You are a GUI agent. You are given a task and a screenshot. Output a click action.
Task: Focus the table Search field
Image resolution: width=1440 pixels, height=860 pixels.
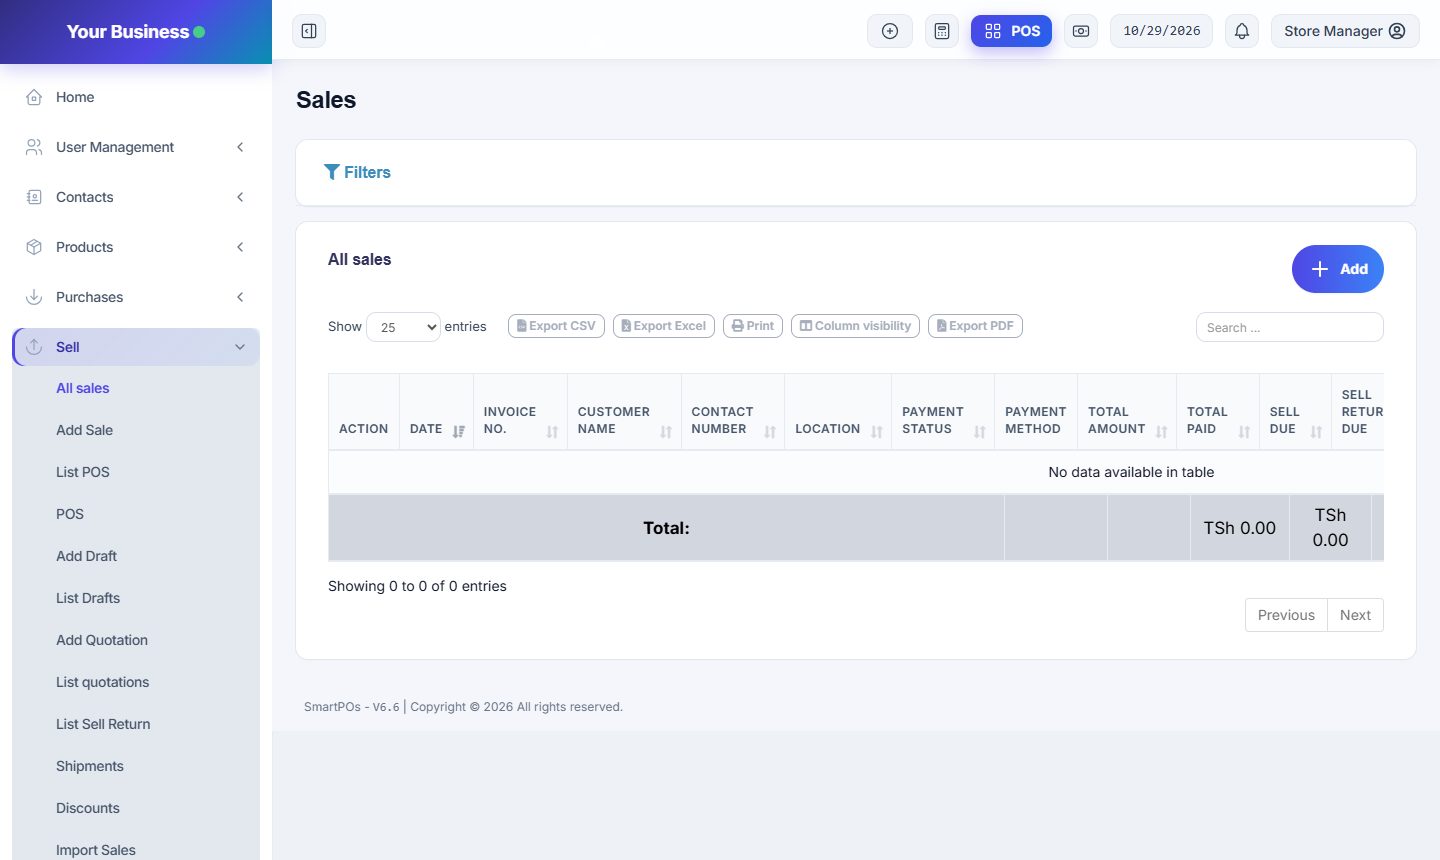click(1290, 327)
